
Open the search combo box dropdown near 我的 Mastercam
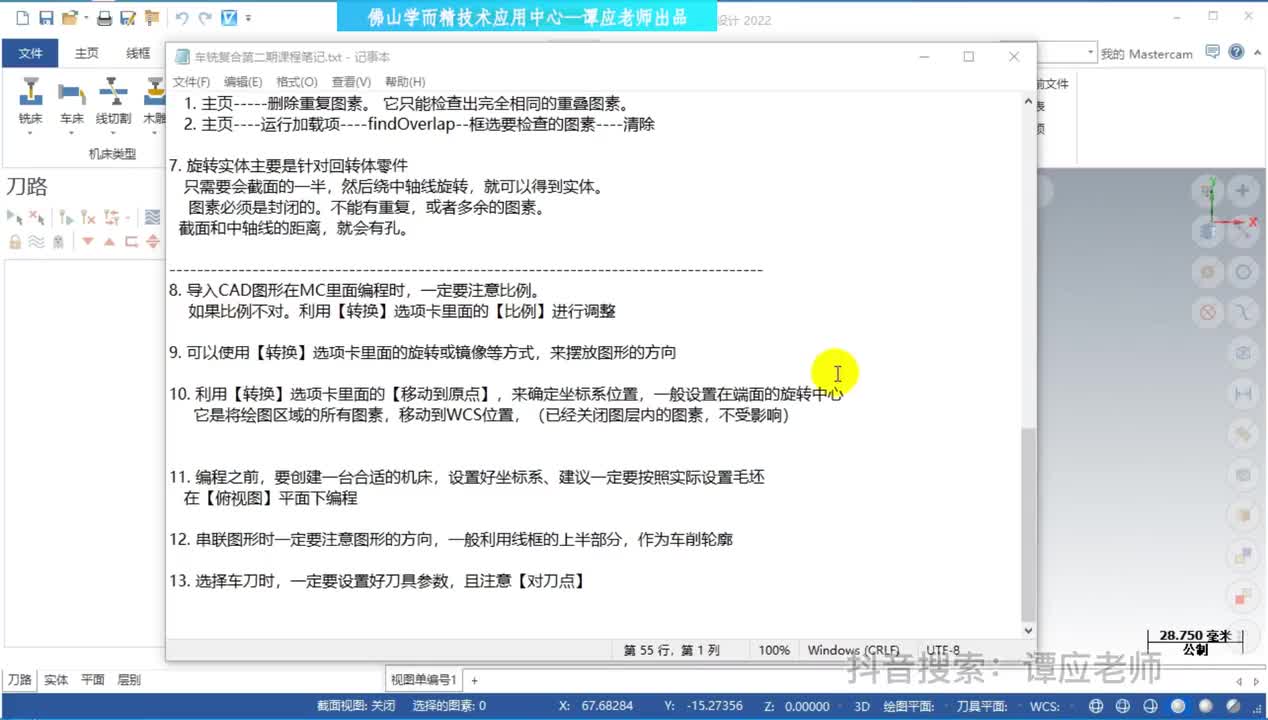(x=1089, y=53)
